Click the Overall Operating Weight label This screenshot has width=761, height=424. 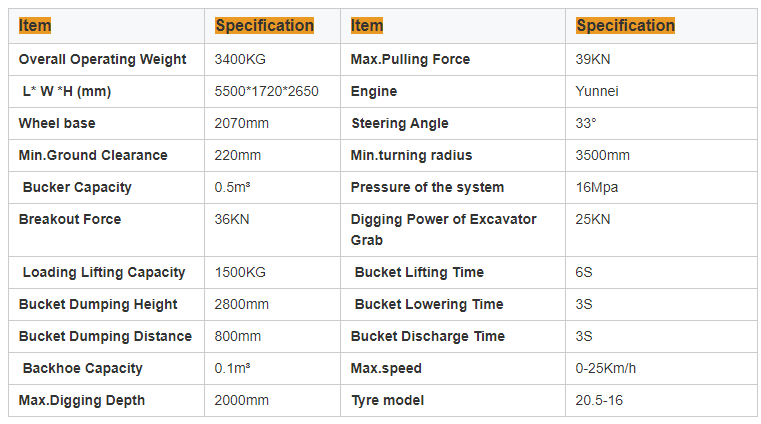[x=102, y=59]
